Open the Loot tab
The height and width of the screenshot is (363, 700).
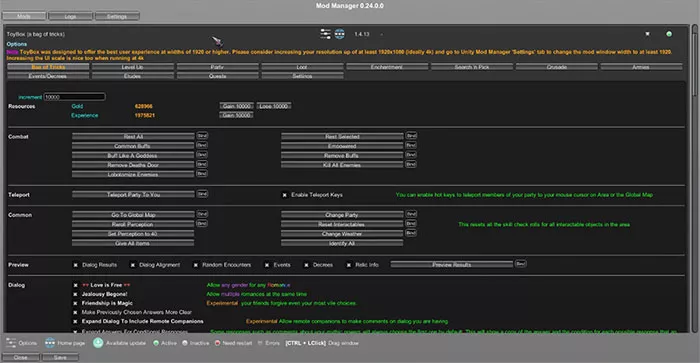pyautogui.click(x=302, y=67)
